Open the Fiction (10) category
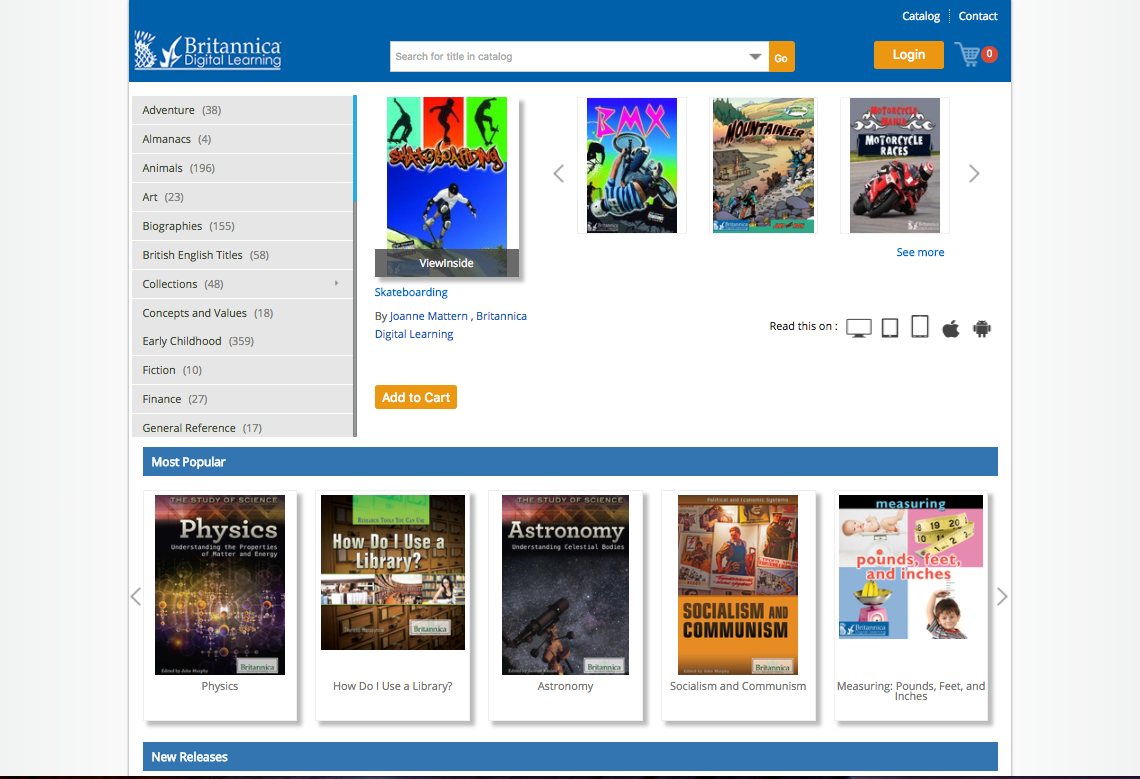This screenshot has width=1140, height=779. pos(242,370)
